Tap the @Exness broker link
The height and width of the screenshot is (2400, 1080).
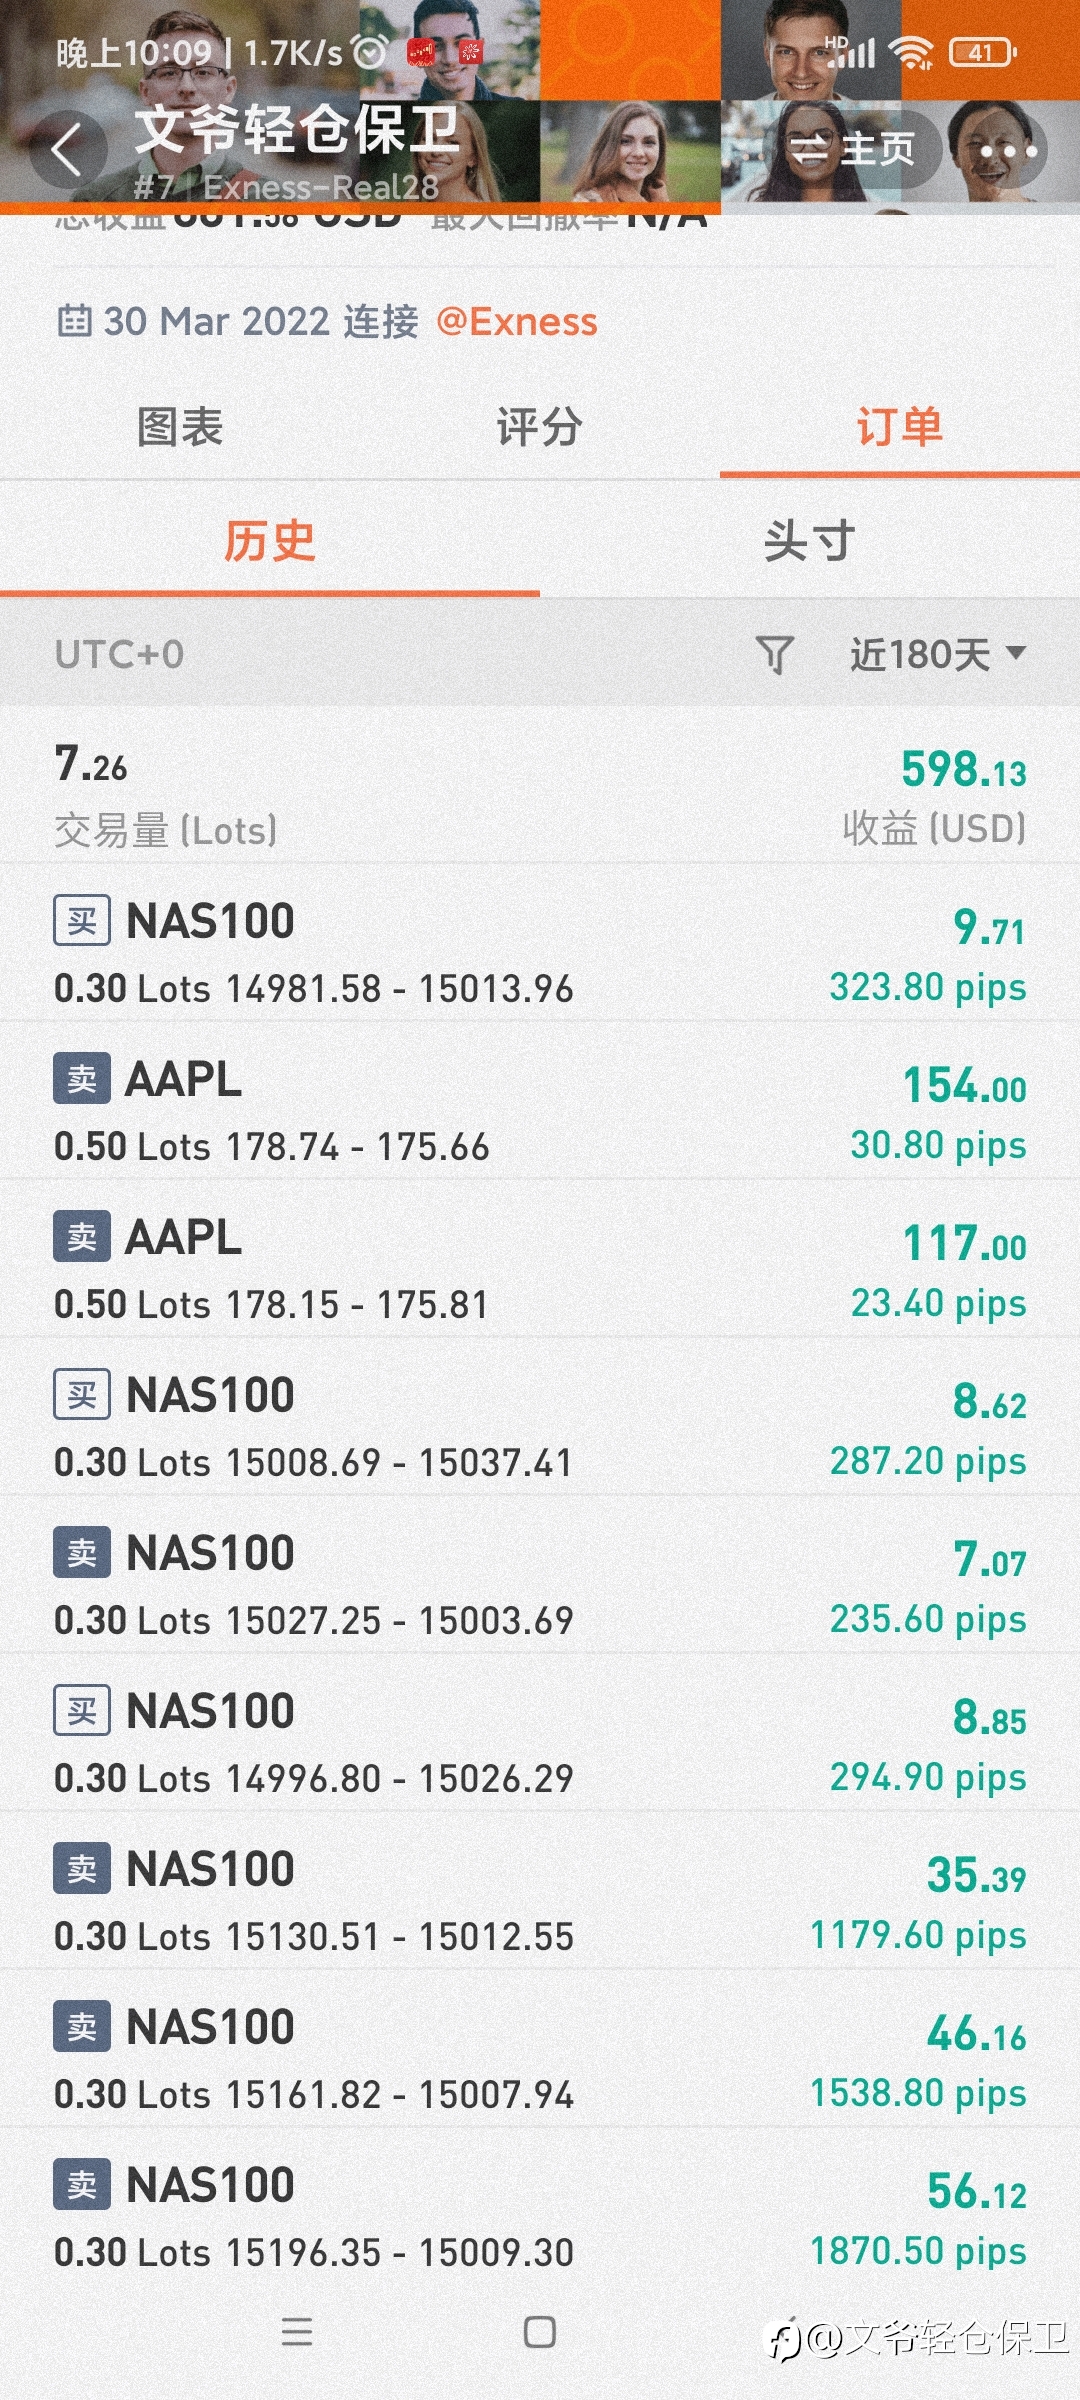[x=517, y=322]
